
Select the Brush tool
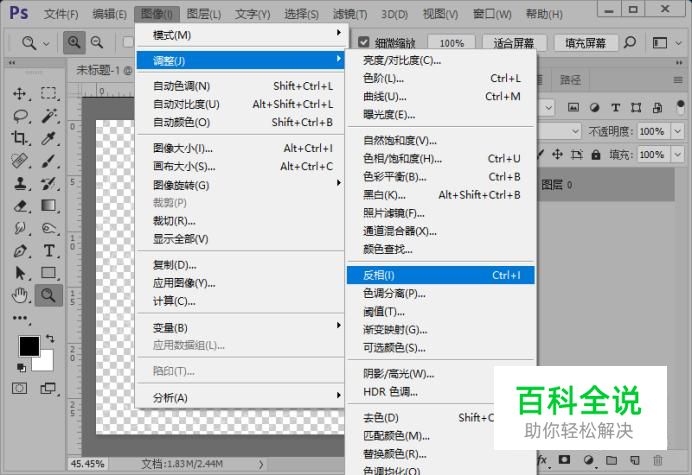point(49,161)
